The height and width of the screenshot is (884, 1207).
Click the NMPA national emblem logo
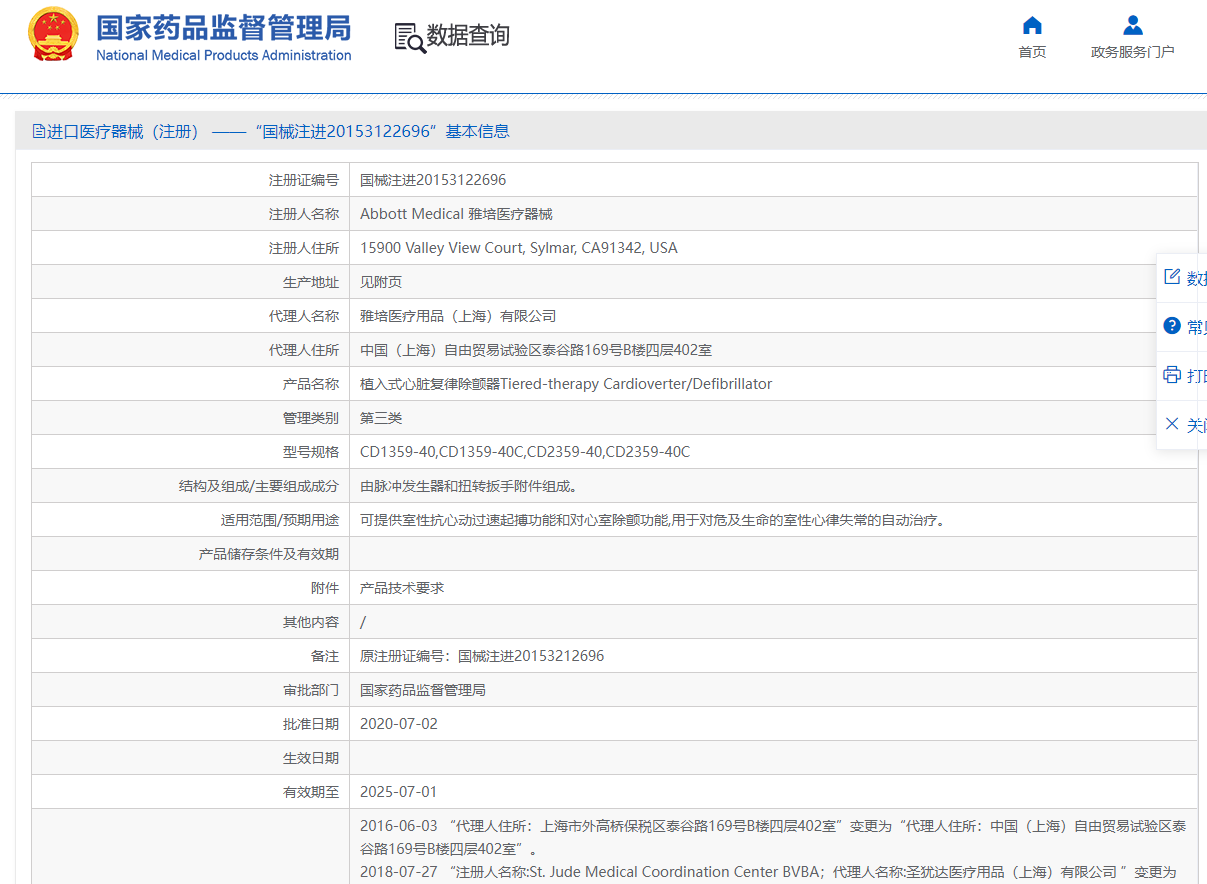[54, 34]
